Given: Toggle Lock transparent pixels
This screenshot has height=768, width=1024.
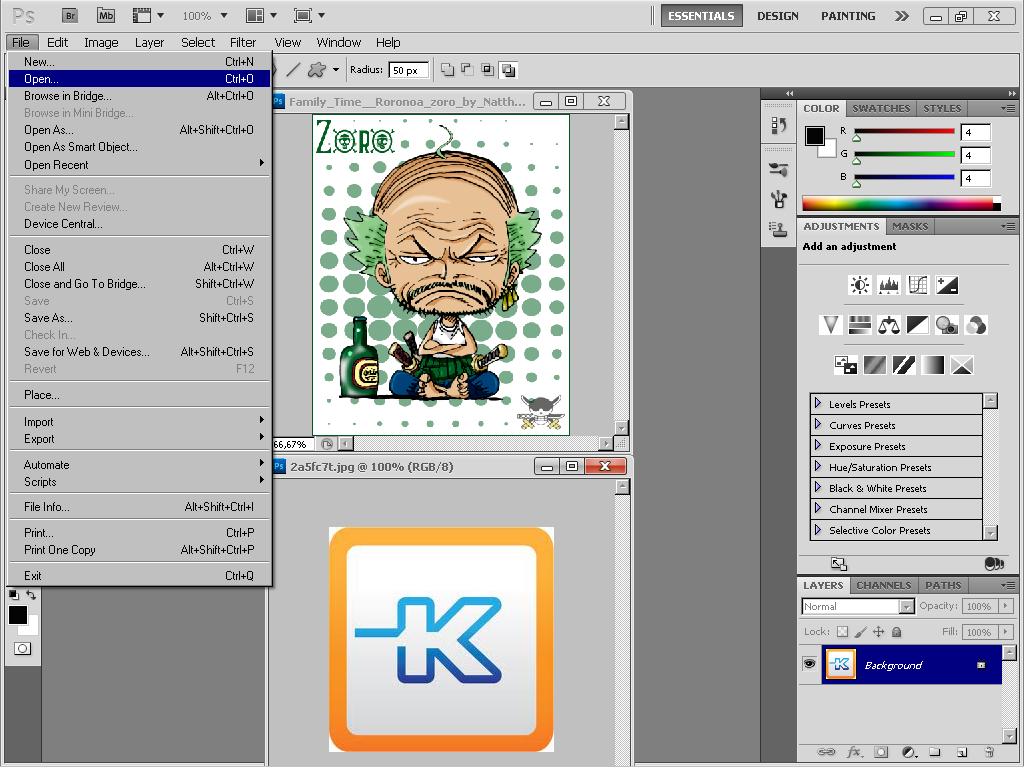Looking at the screenshot, I should 842,632.
